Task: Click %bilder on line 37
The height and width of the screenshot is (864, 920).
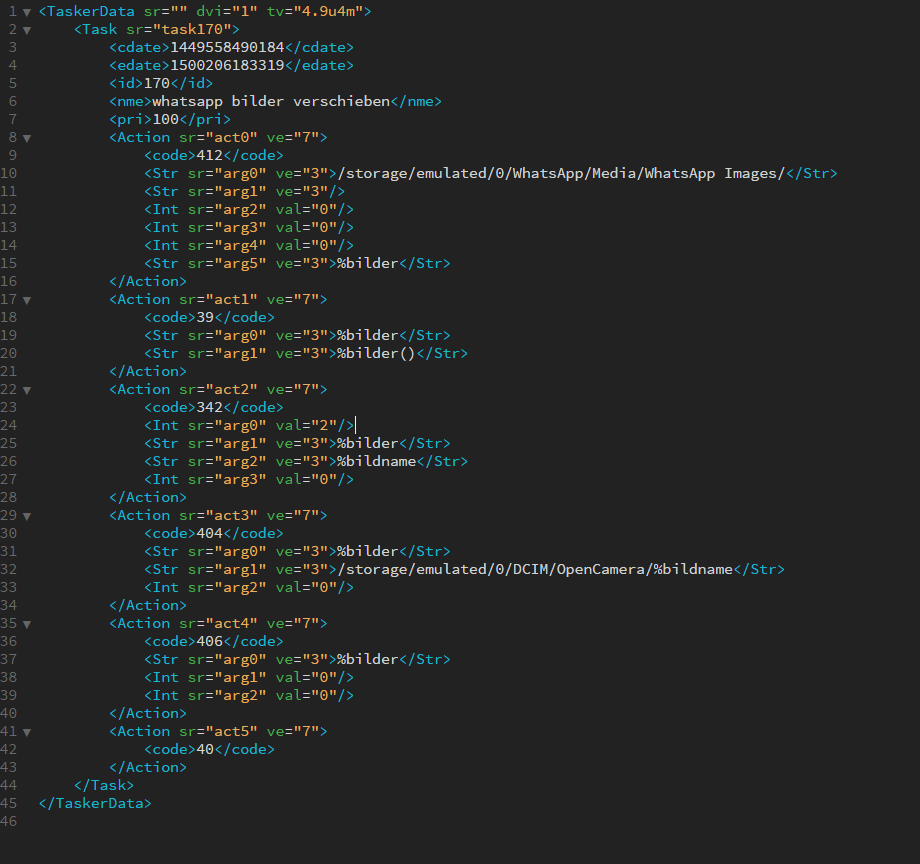Action: click(368, 659)
